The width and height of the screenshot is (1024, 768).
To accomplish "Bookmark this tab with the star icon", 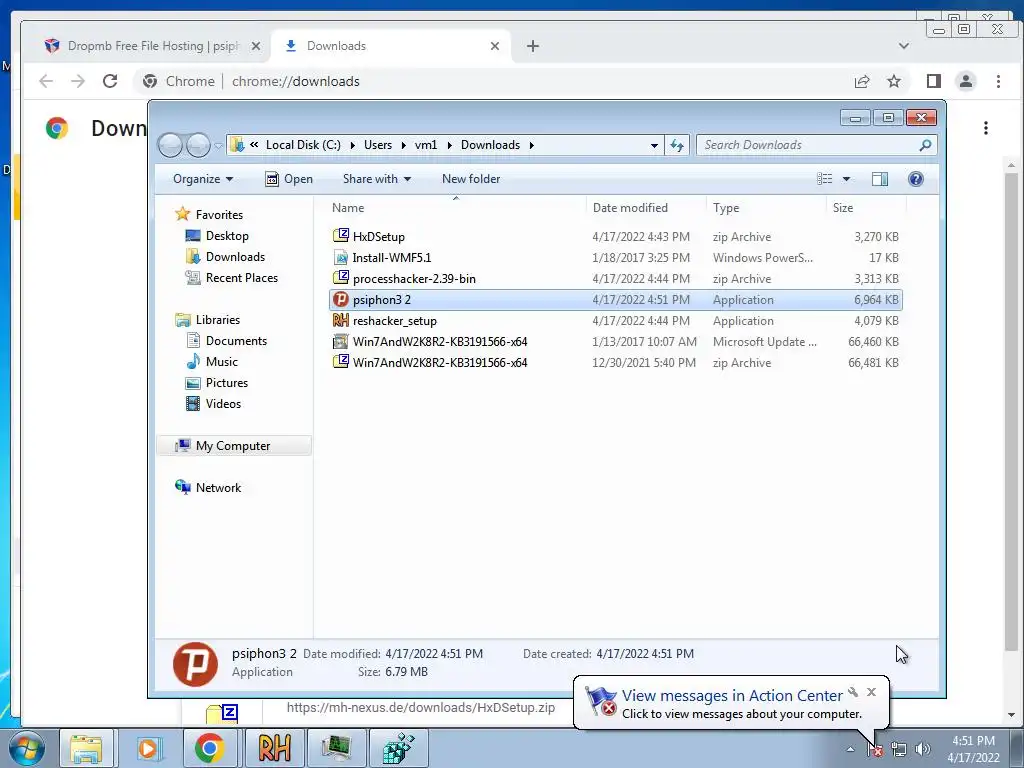I will (894, 81).
